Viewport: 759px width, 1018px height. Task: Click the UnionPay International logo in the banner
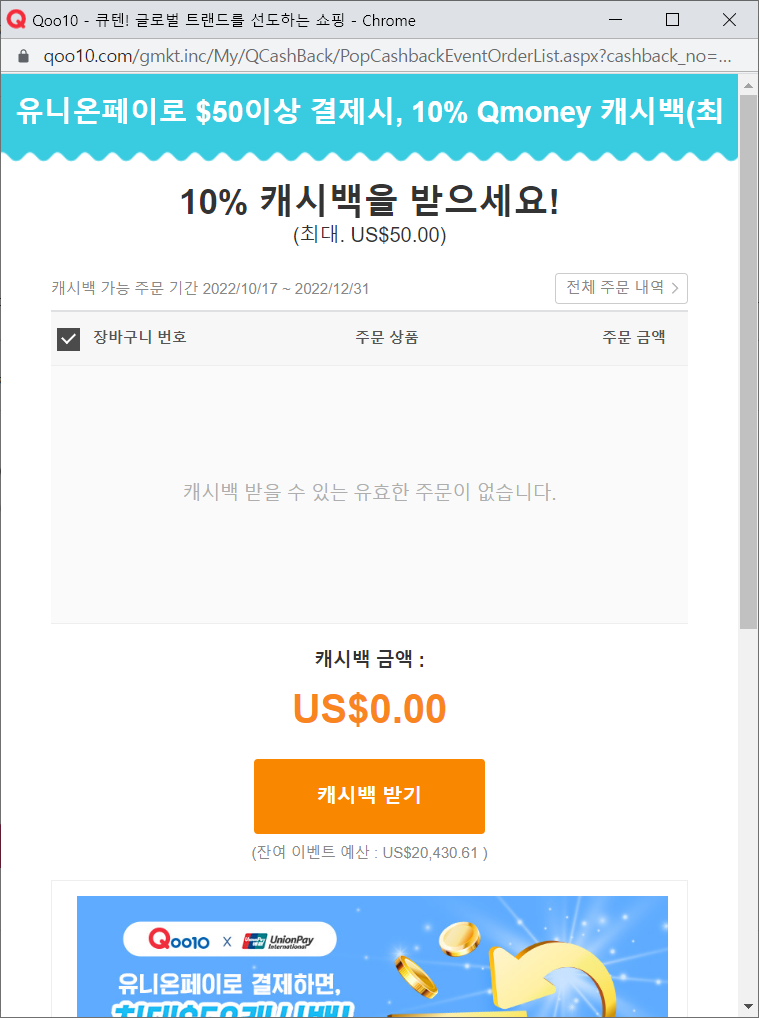tap(278, 941)
